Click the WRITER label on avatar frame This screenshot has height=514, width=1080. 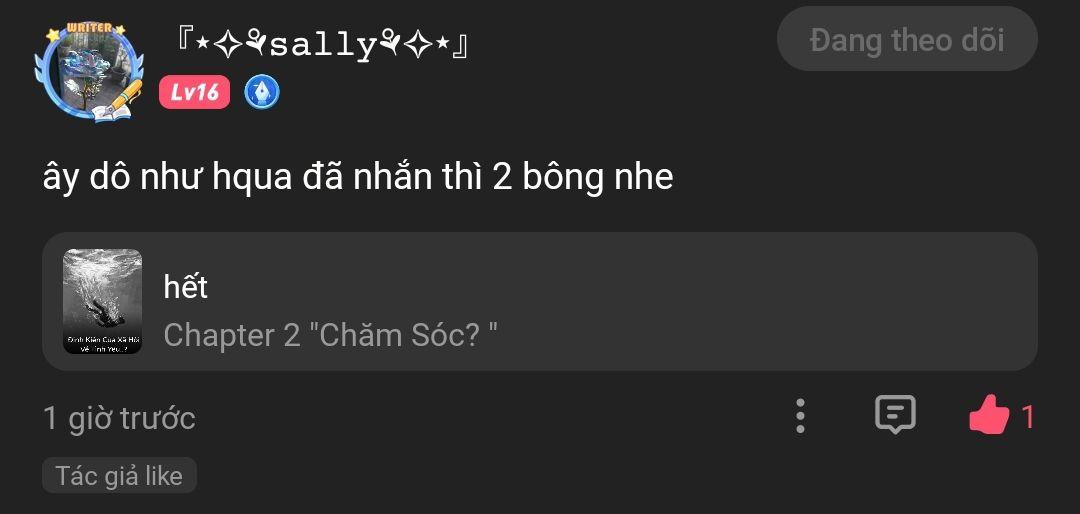88,28
